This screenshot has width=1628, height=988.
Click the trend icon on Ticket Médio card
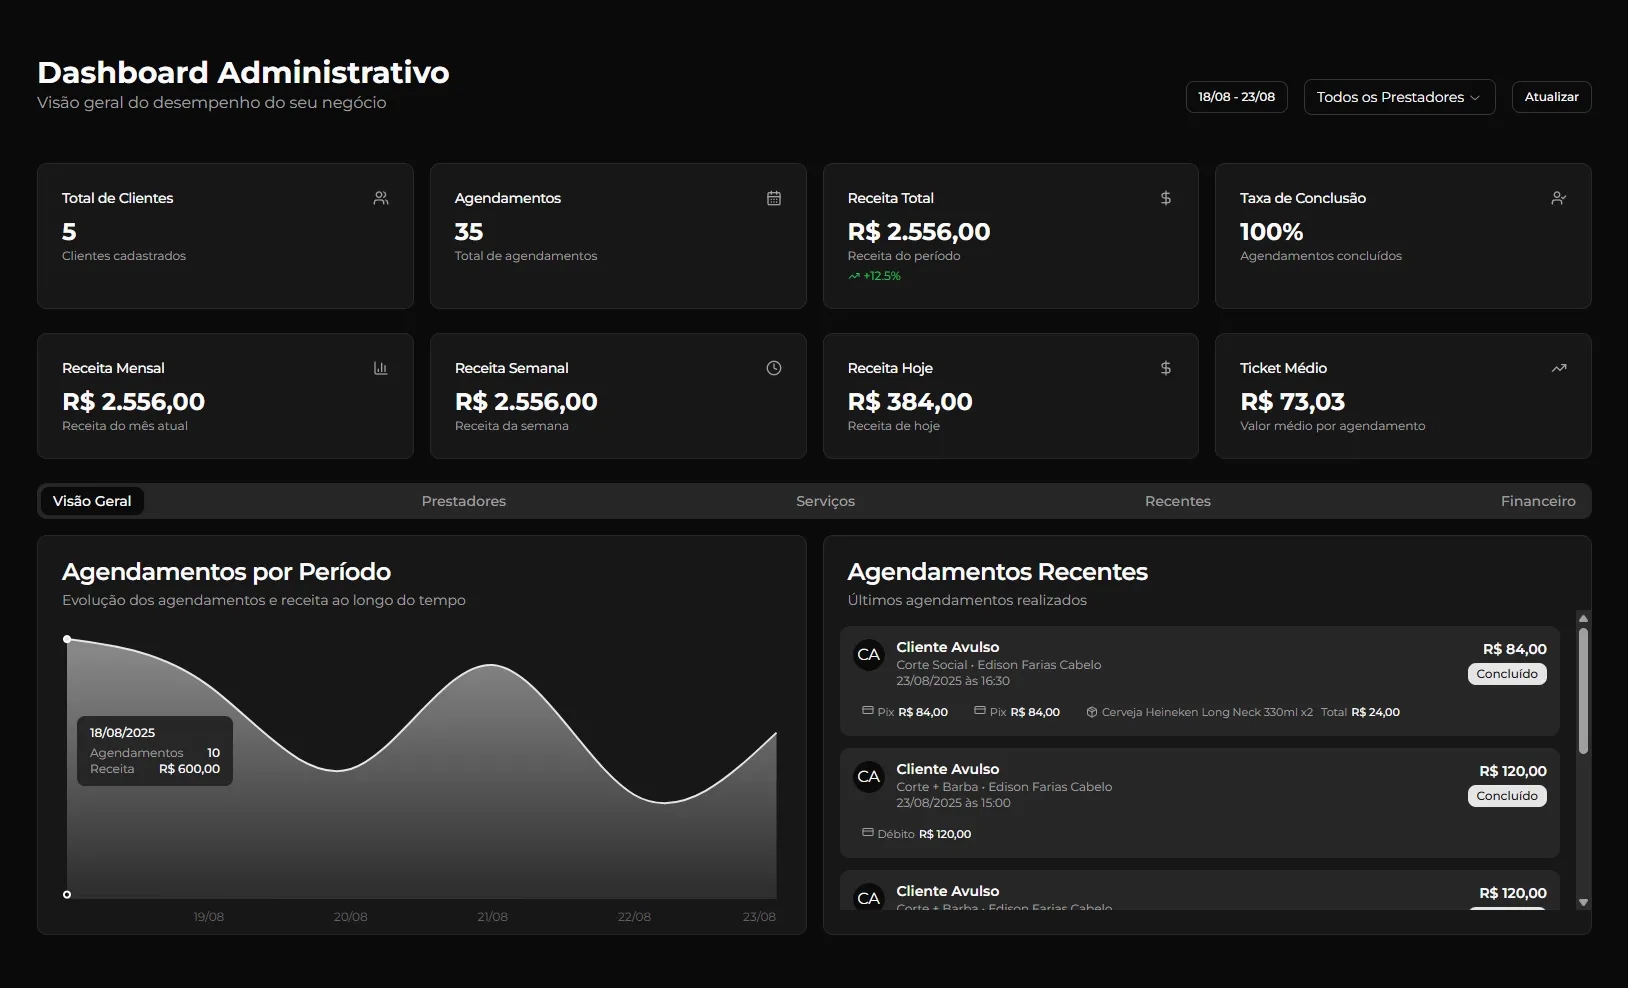point(1558,368)
